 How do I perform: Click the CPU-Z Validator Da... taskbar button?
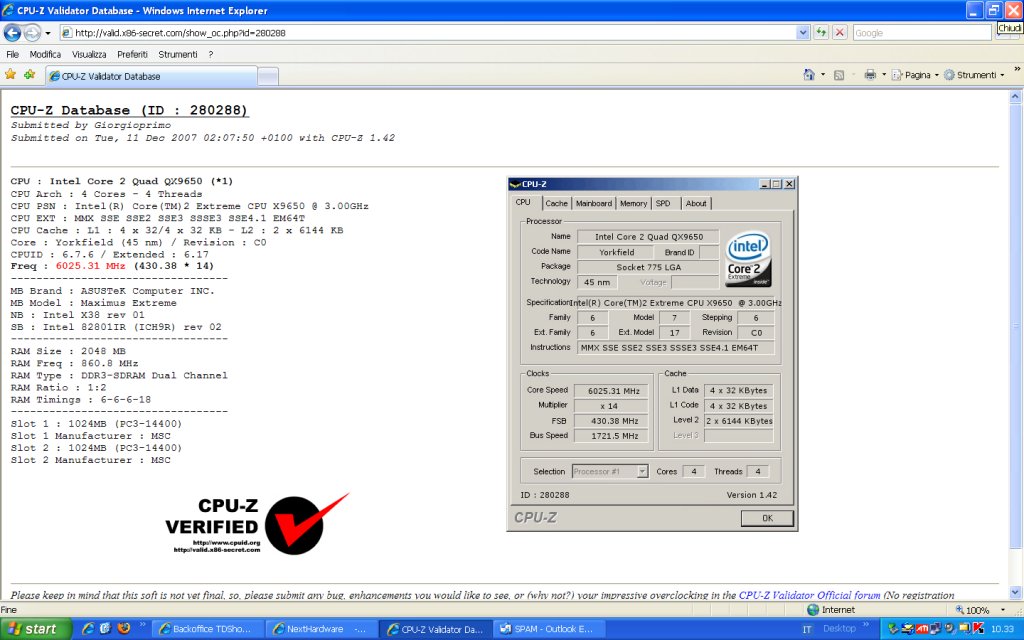pyautogui.click(x=436, y=629)
